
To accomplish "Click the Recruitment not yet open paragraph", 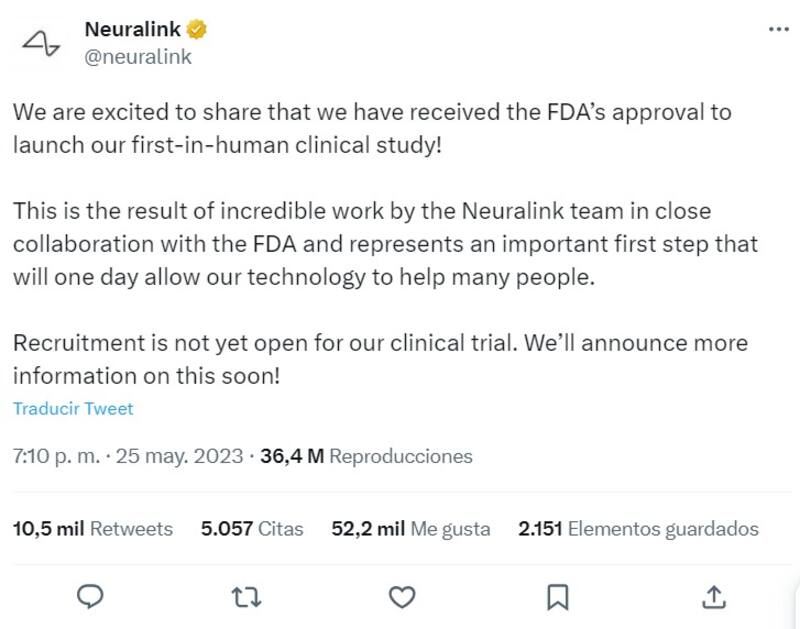I will [380, 359].
